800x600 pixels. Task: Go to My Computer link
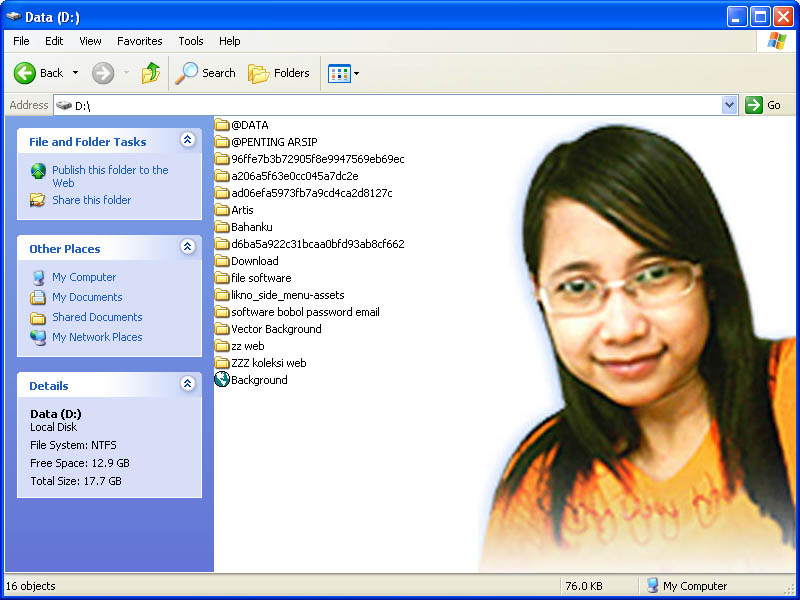pyautogui.click(x=84, y=277)
